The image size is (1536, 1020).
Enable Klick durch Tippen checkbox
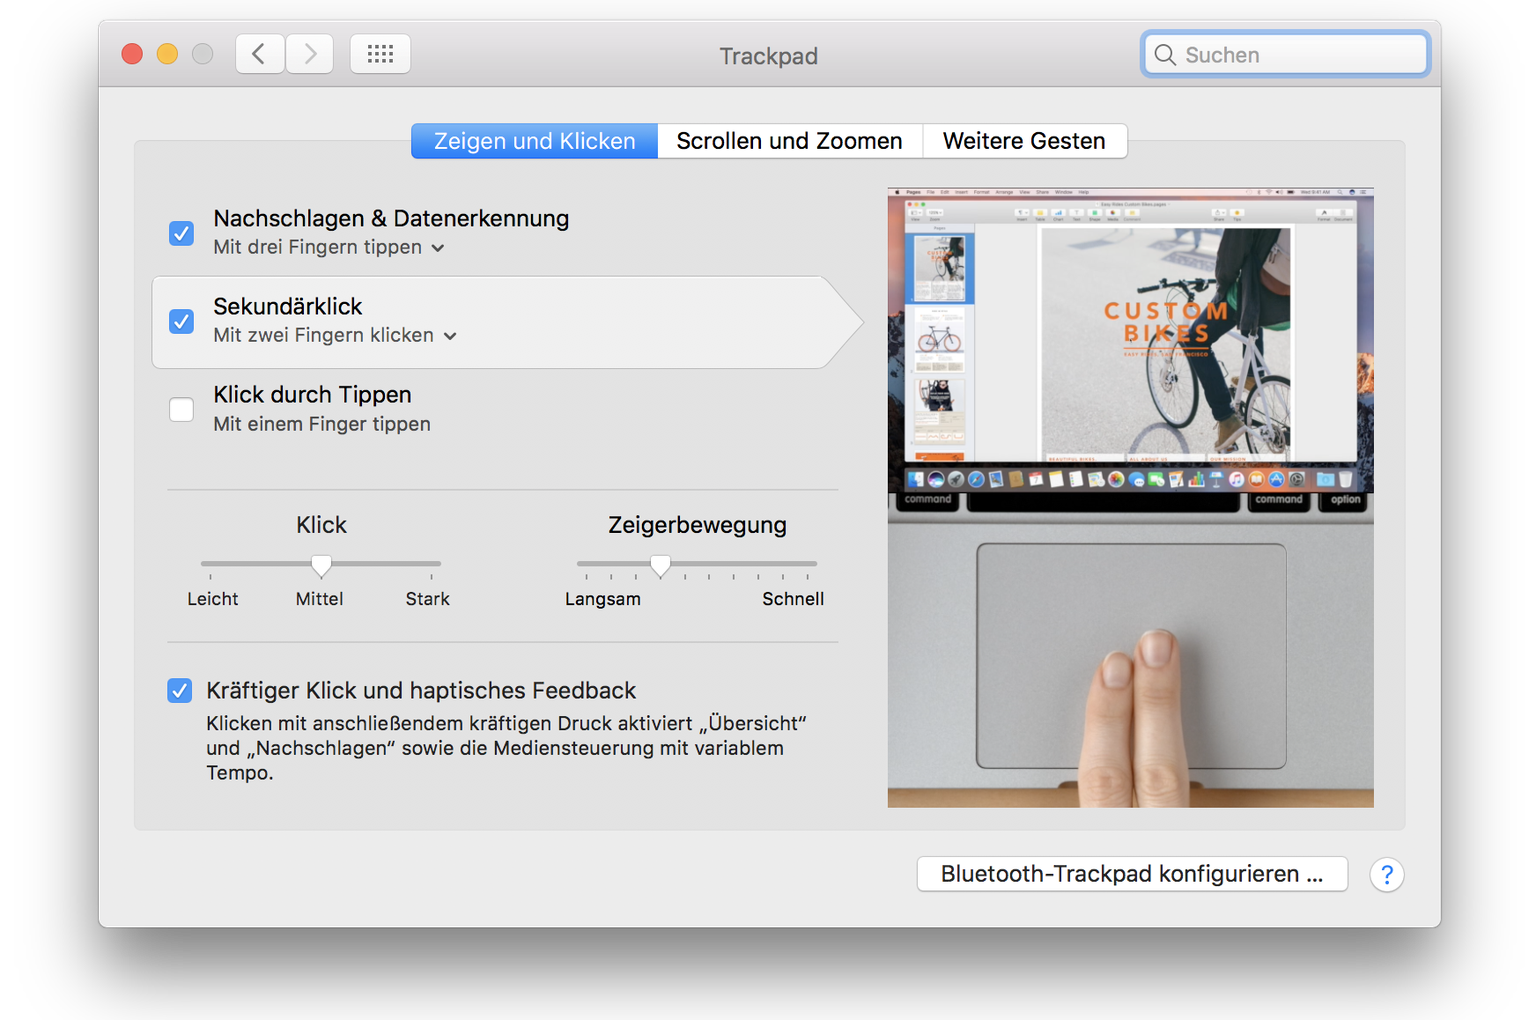point(181,409)
